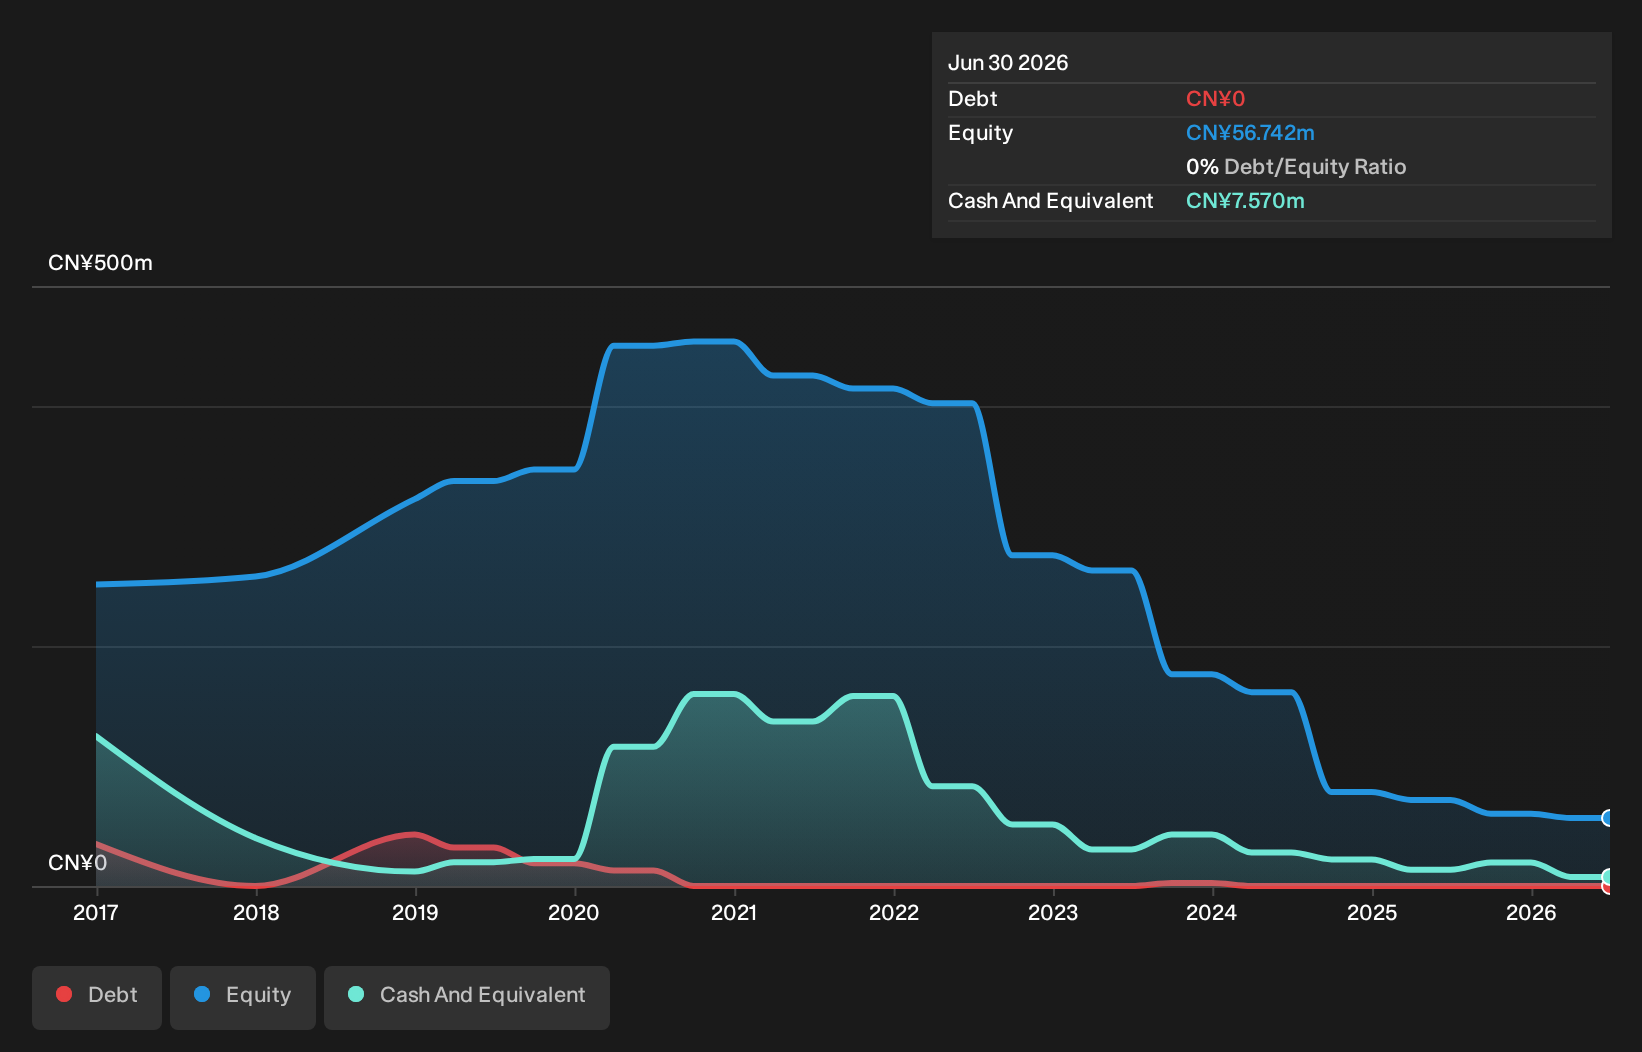This screenshot has height=1052, width=1642.
Task: Select the 2025 x-axis label
Action: coord(1372,913)
